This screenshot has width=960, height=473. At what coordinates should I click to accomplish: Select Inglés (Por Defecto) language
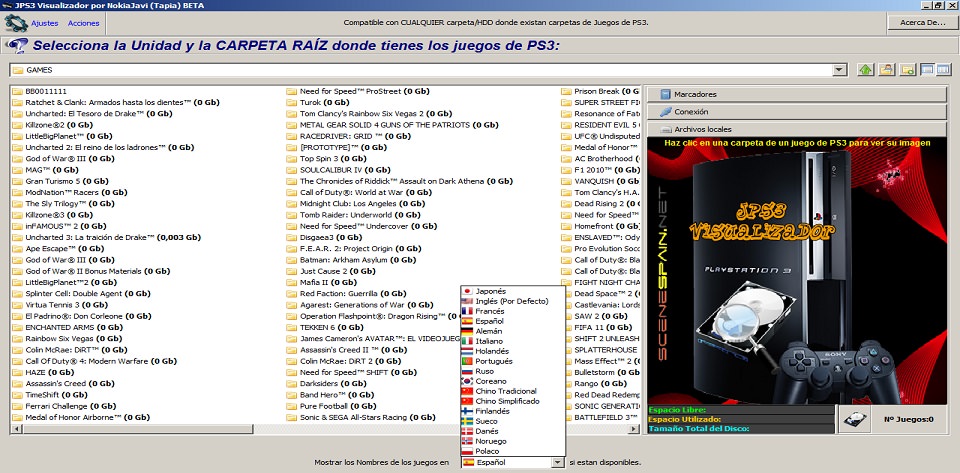point(512,301)
